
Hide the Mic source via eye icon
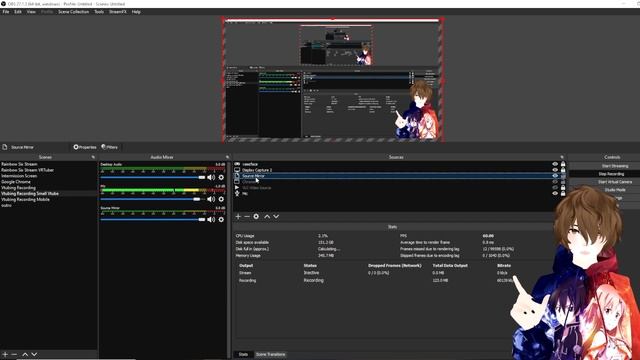pos(555,193)
